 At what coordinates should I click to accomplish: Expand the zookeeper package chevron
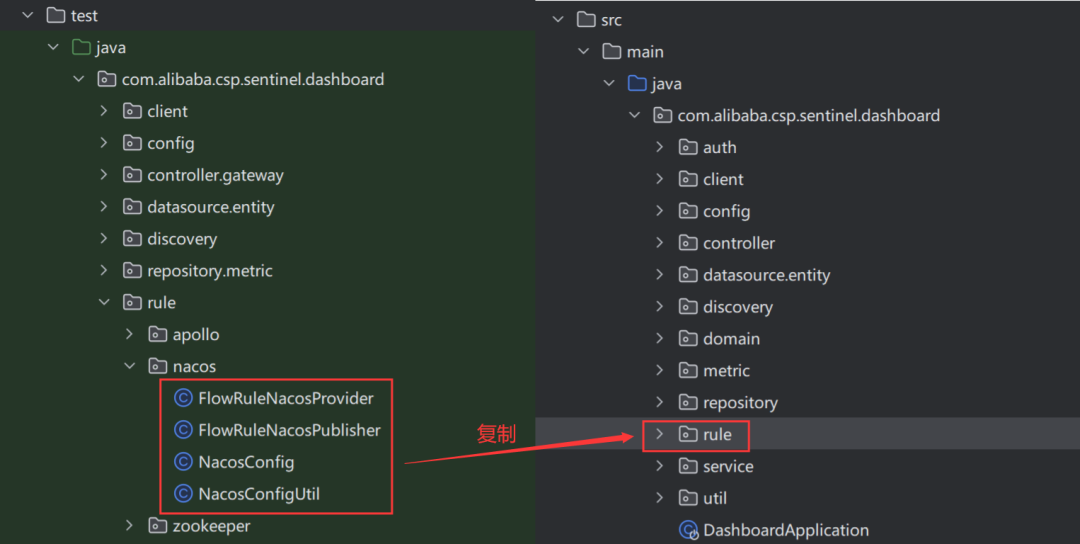coord(129,525)
